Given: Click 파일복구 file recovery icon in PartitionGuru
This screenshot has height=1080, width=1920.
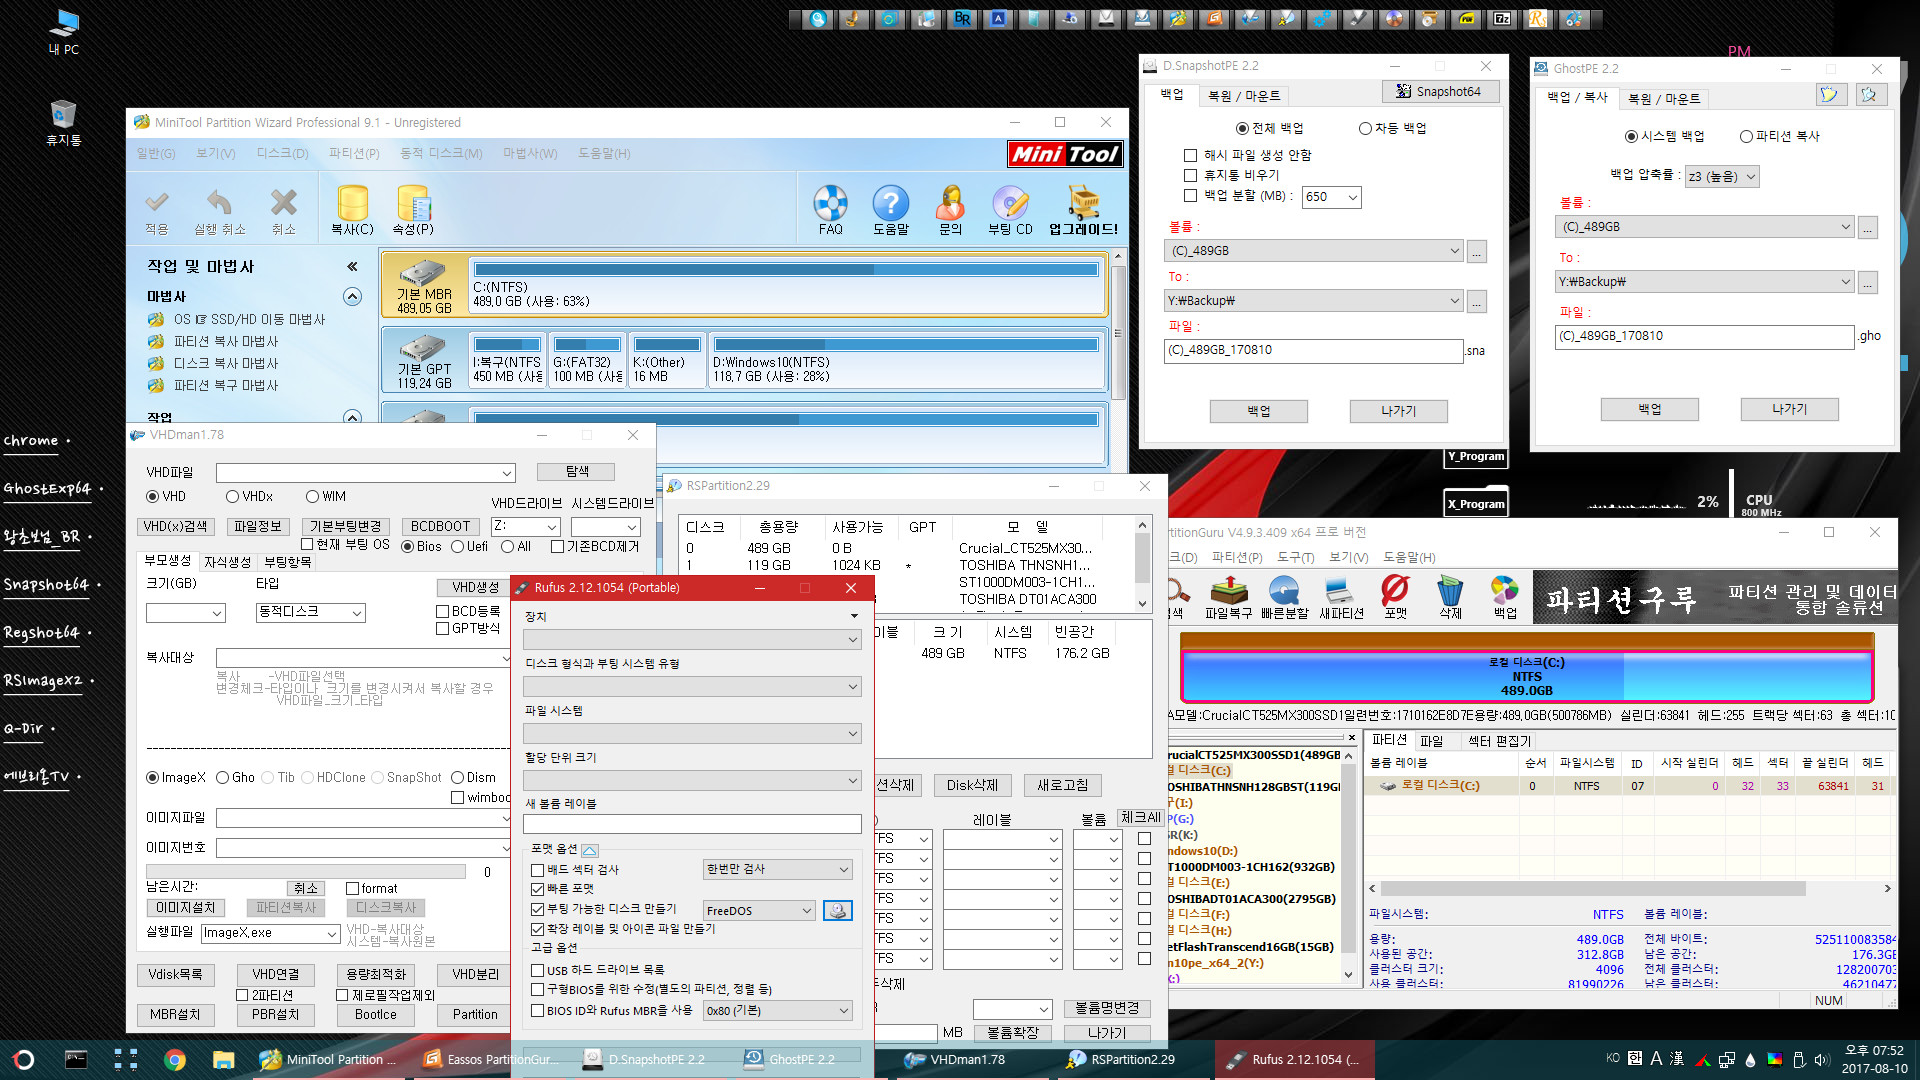Looking at the screenshot, I should [x=1228, y=591].
